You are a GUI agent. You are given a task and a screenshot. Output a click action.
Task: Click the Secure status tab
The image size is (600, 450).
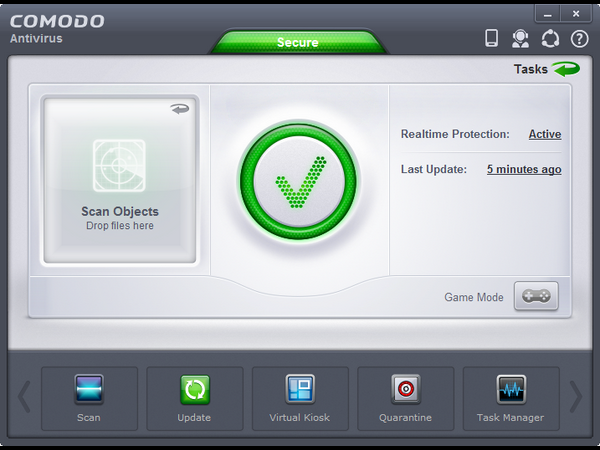tap(298, 42)
